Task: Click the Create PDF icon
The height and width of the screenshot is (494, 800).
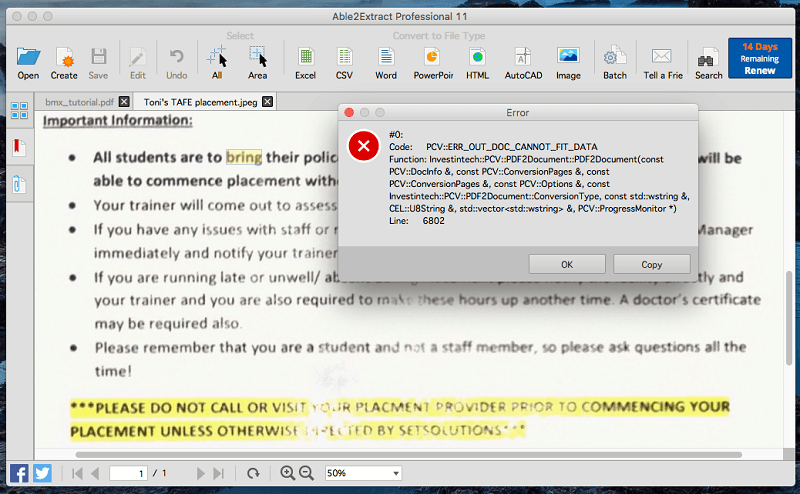Action: click(x=64, y=56)
